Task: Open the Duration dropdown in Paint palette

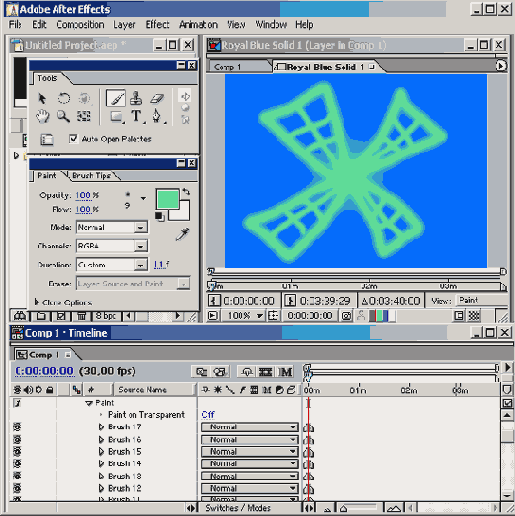Action: click(112, 265)
